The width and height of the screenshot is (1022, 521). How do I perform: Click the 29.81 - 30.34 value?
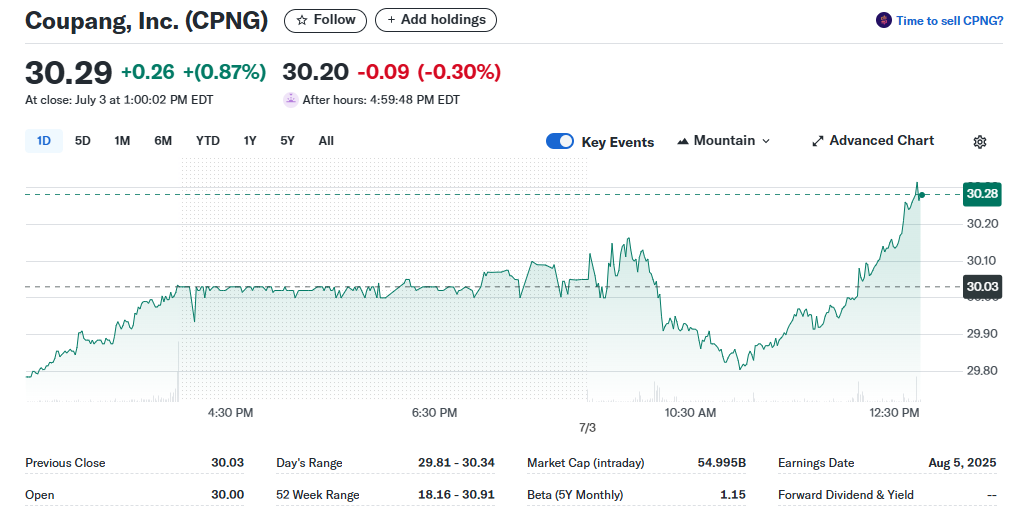click(456, 462)
